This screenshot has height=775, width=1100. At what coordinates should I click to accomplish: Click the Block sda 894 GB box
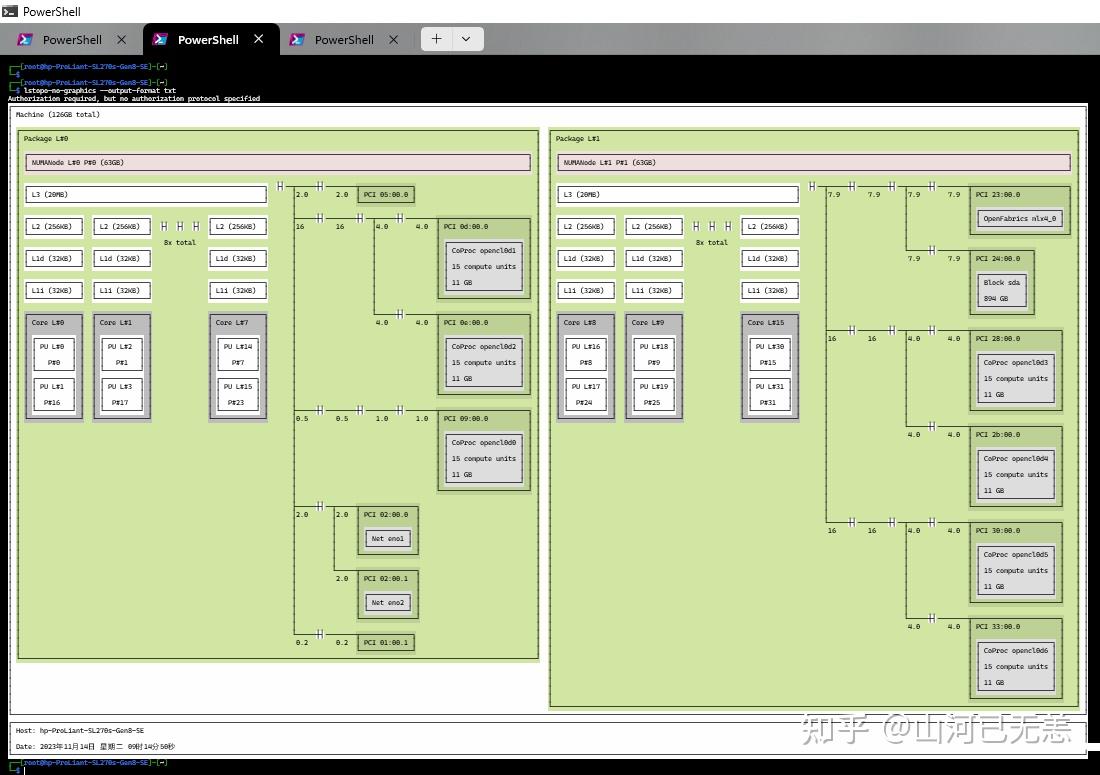click(1001, 290)
